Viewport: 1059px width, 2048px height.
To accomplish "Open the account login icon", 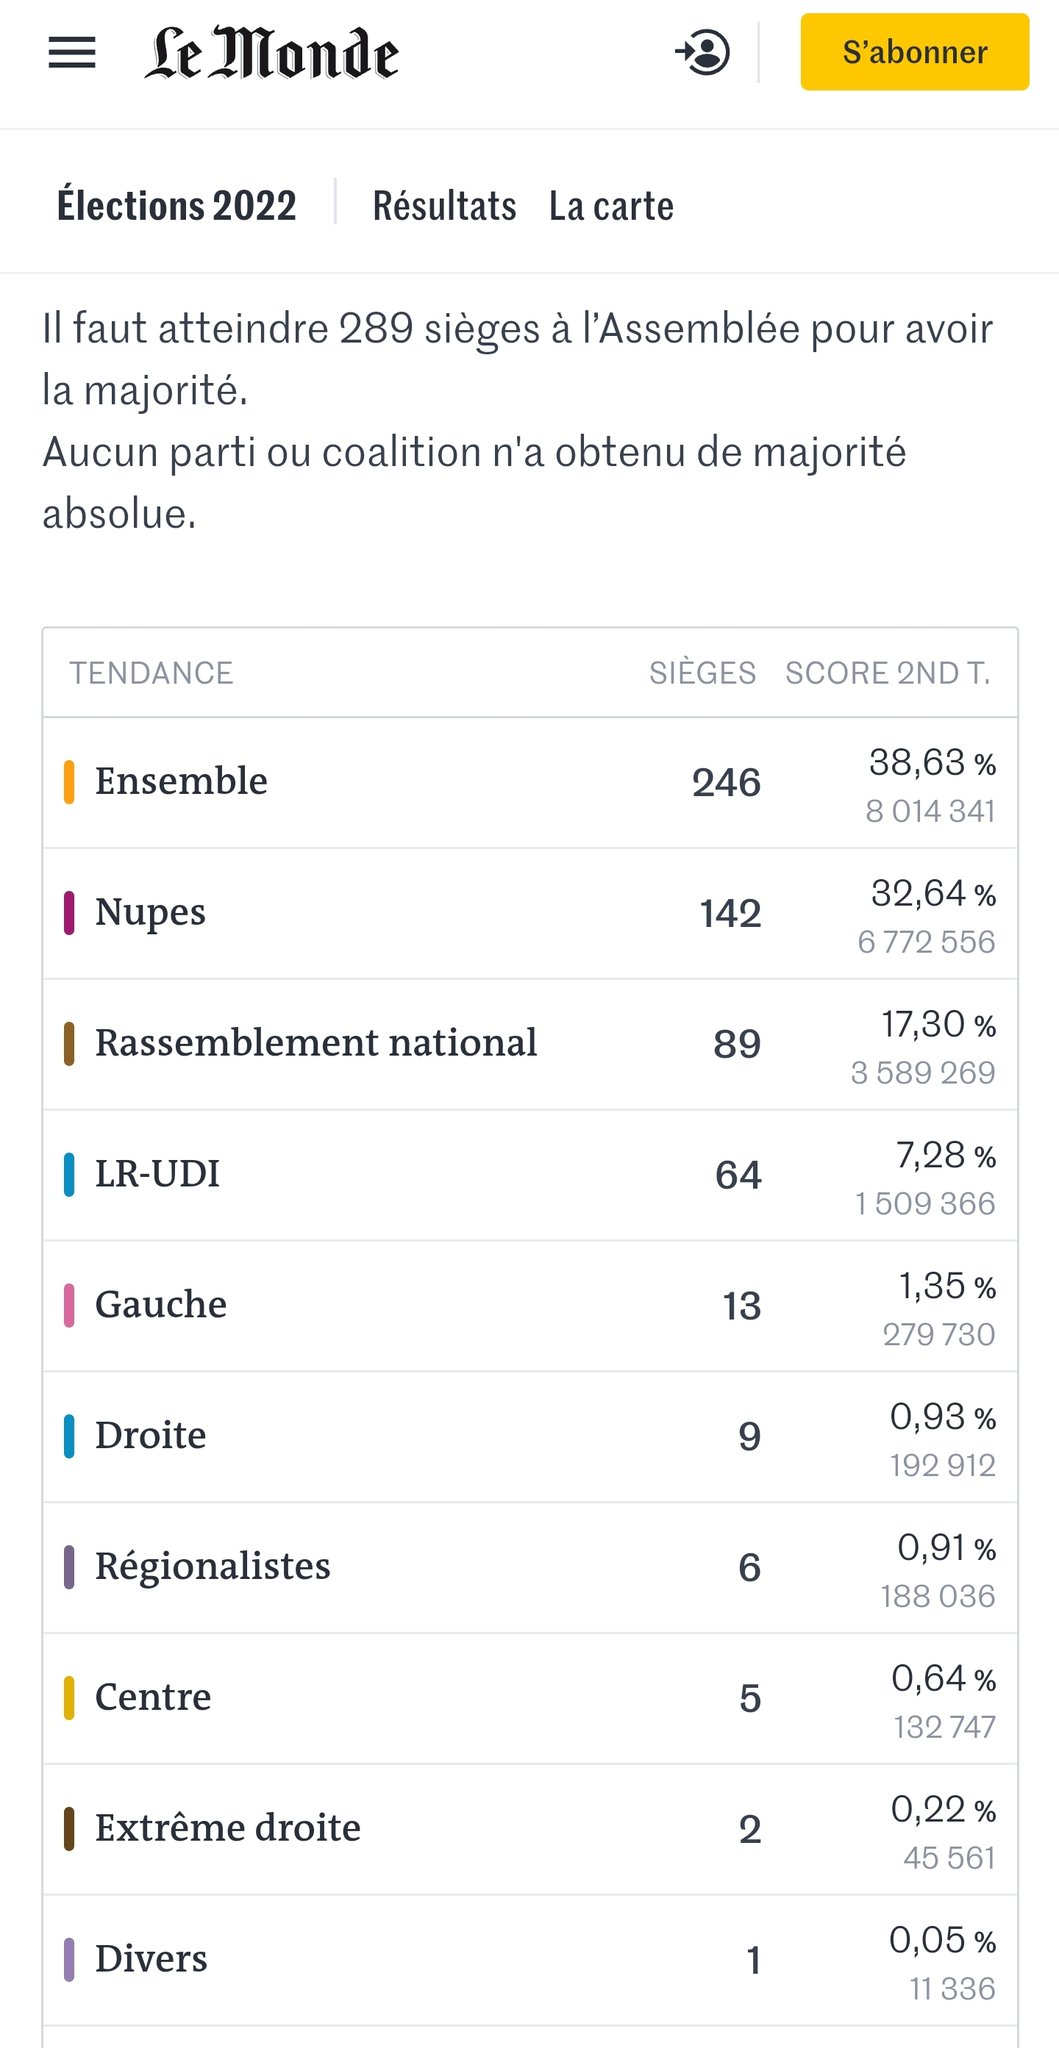I will pos(702,53).
